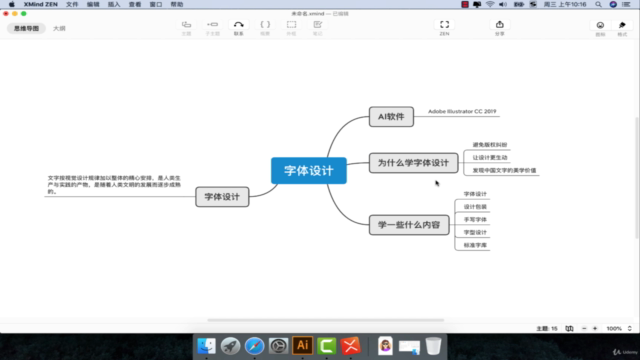Select subtopic 标准字库
Screen dimensions: 640x360
point(475,245)
